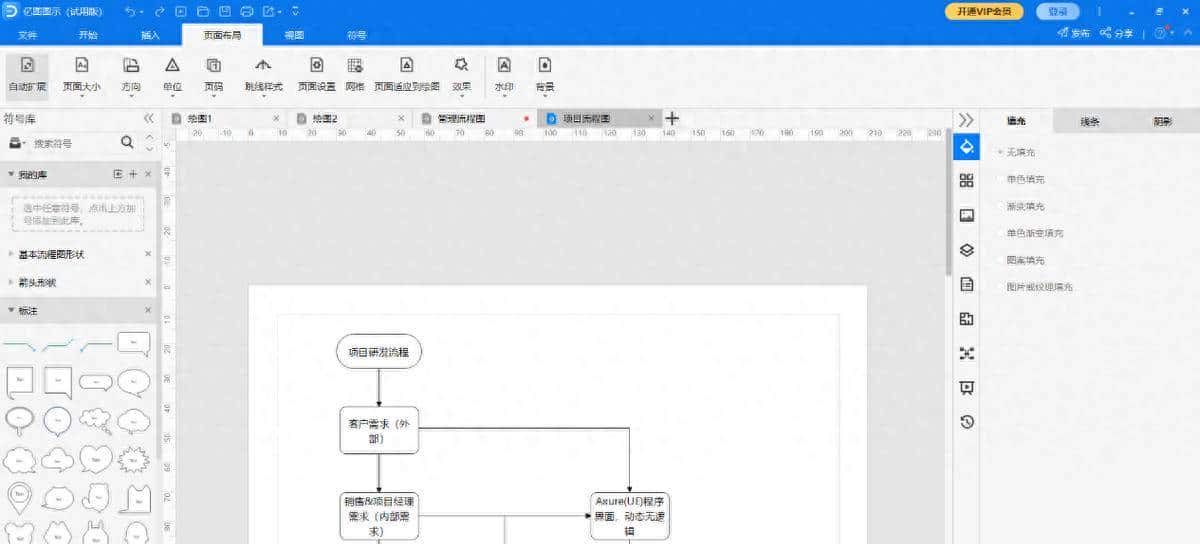Image resolution: width=1200 pixels, height=544 pixels.
Task: Click the search magnifier in symbol library
Action: coord(127,143)
